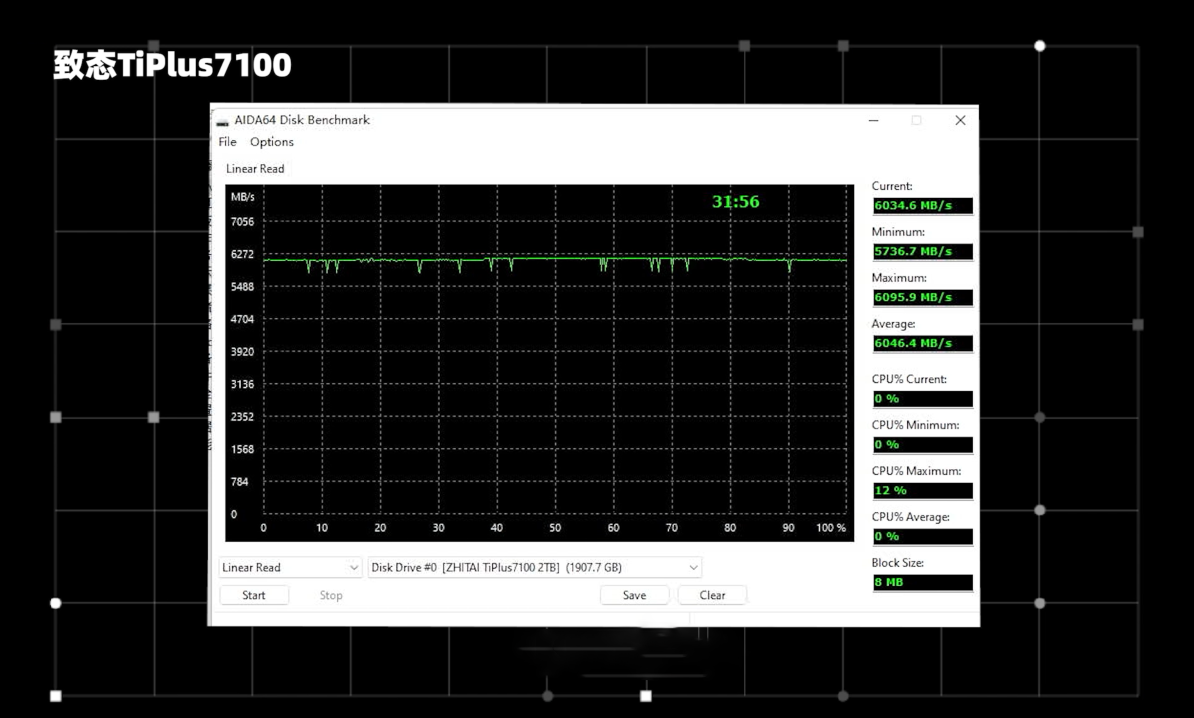Click the Block Size value showing 8 MB
The image size is (1194, 718).
pos(922,582)
